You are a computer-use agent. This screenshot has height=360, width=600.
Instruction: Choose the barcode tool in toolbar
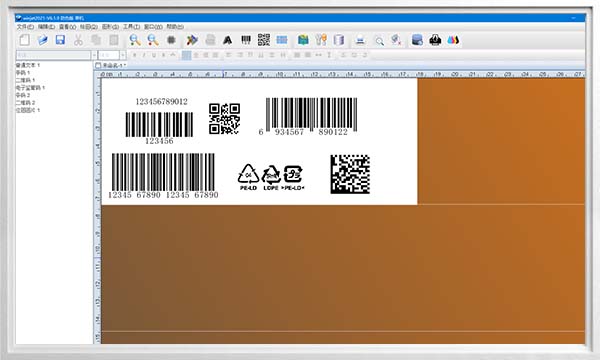pyautogui.click(x=246, y=40)
